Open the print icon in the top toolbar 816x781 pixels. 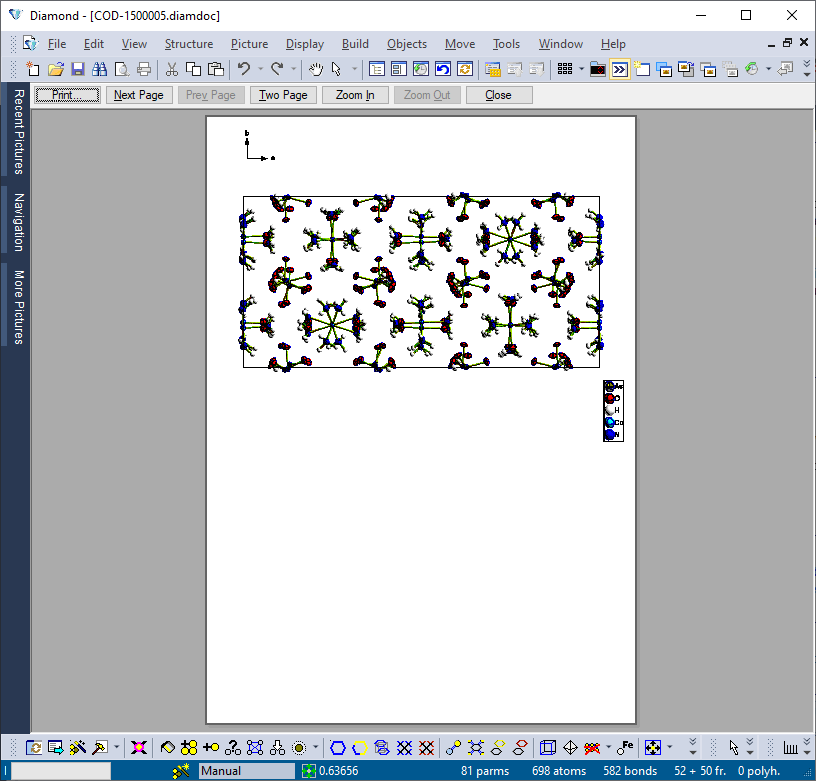pos(143,69)
